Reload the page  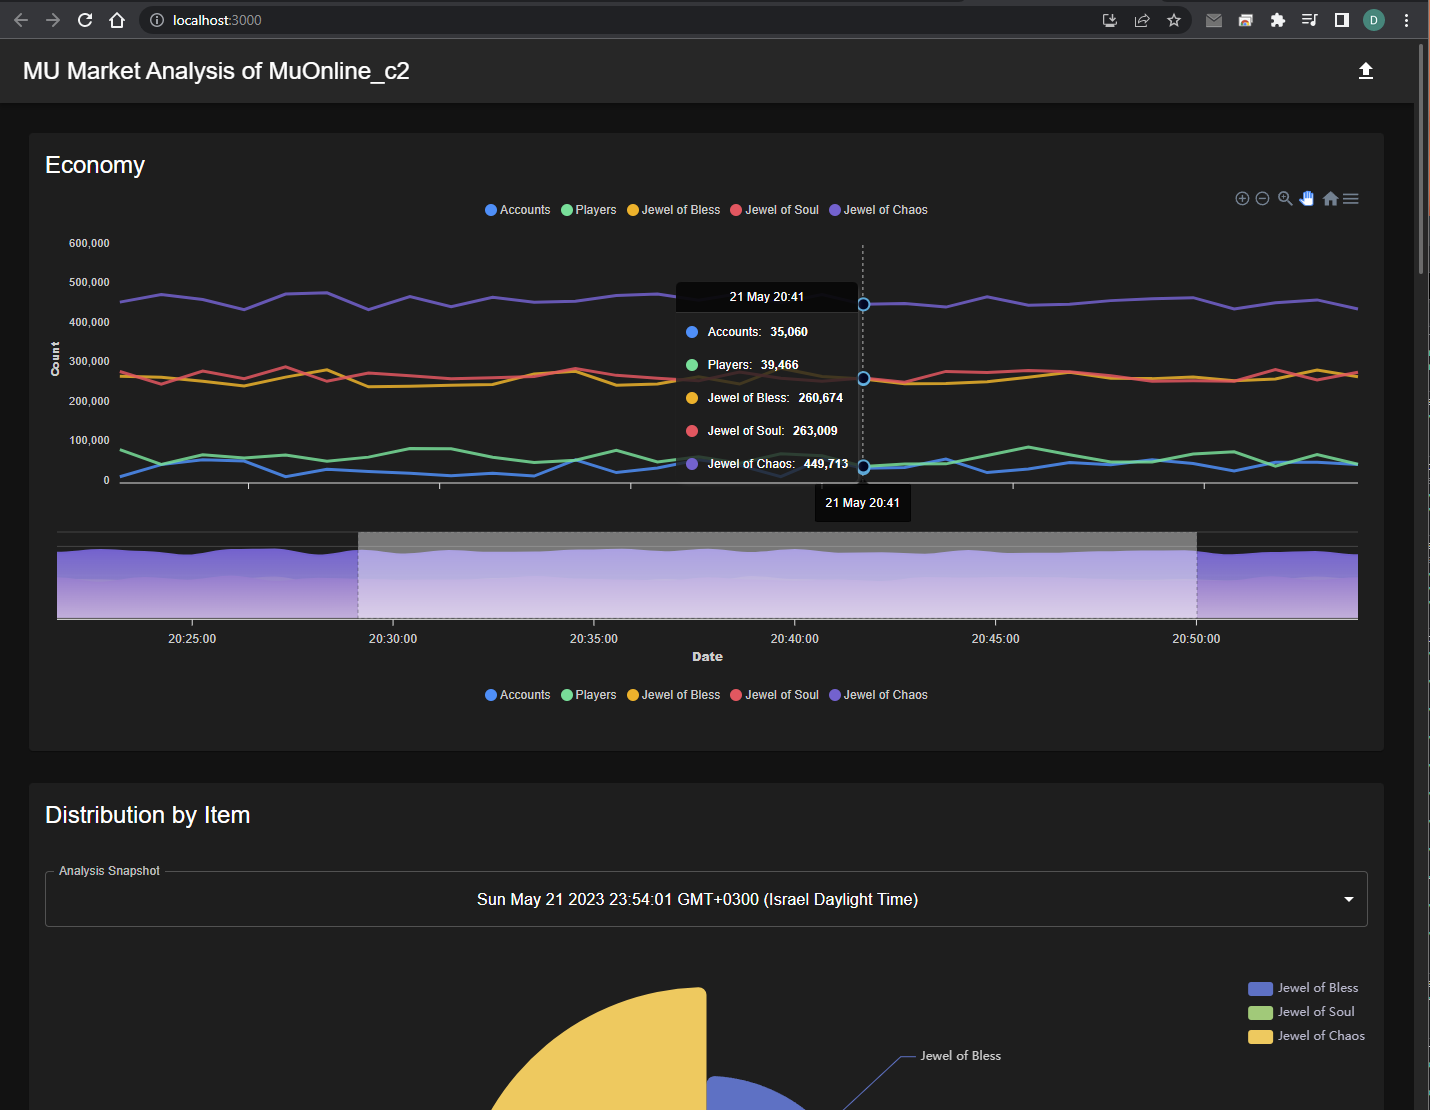85,20
